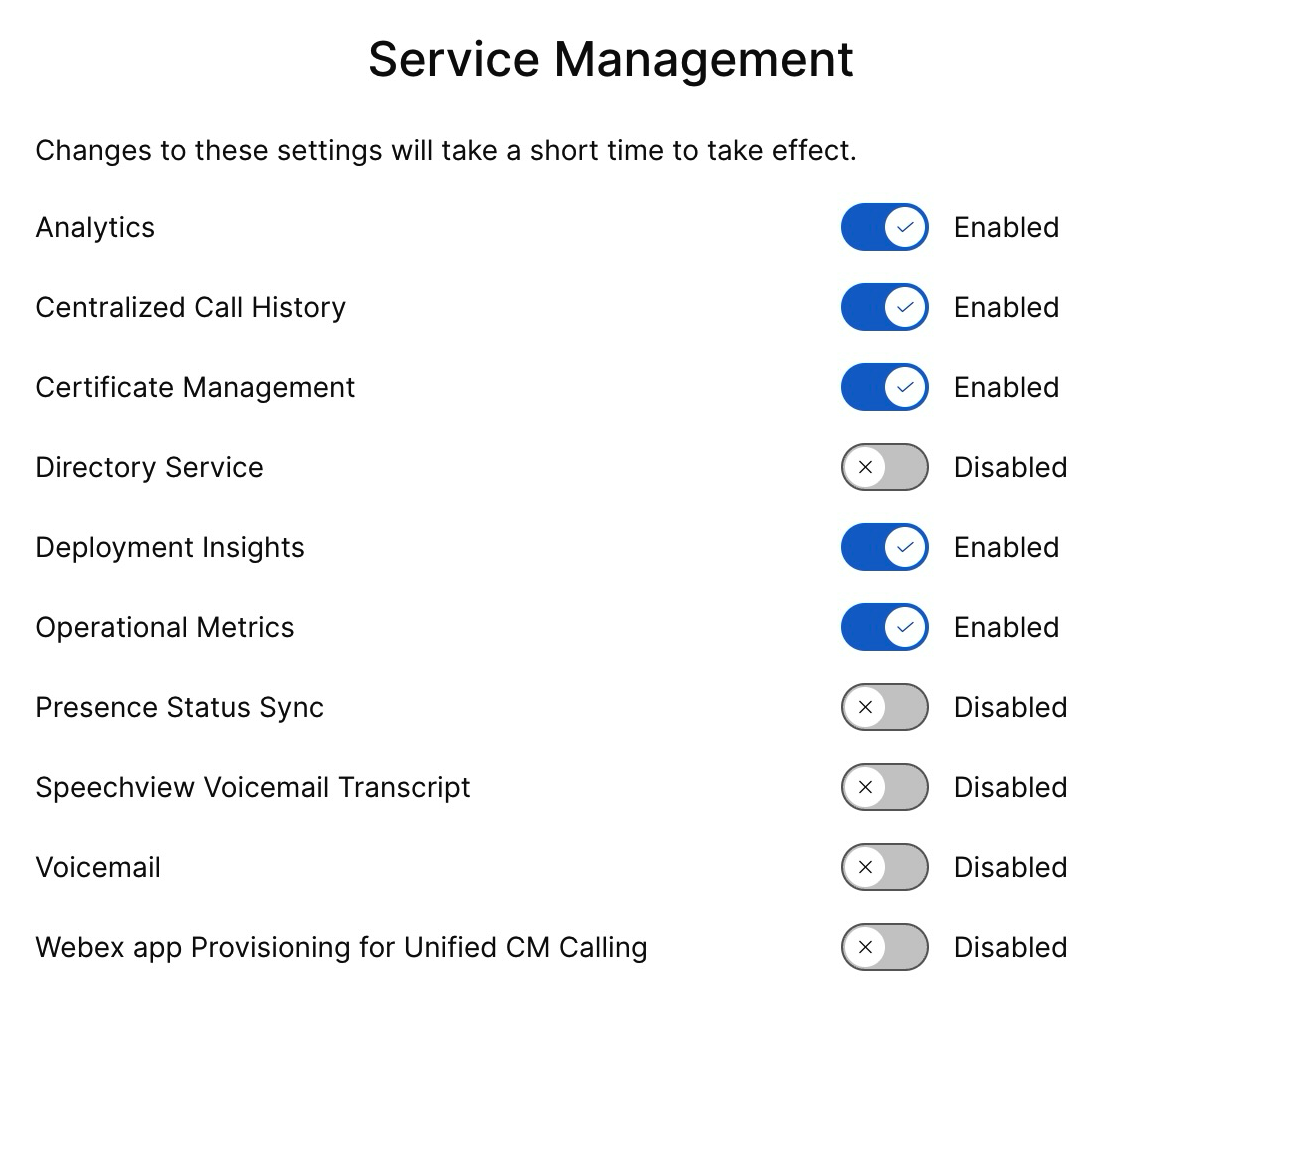The image size is (1302, 1170).
Task: Click the checkmark icon on Operational Metrics switch
Action: [x=903, y=627]
